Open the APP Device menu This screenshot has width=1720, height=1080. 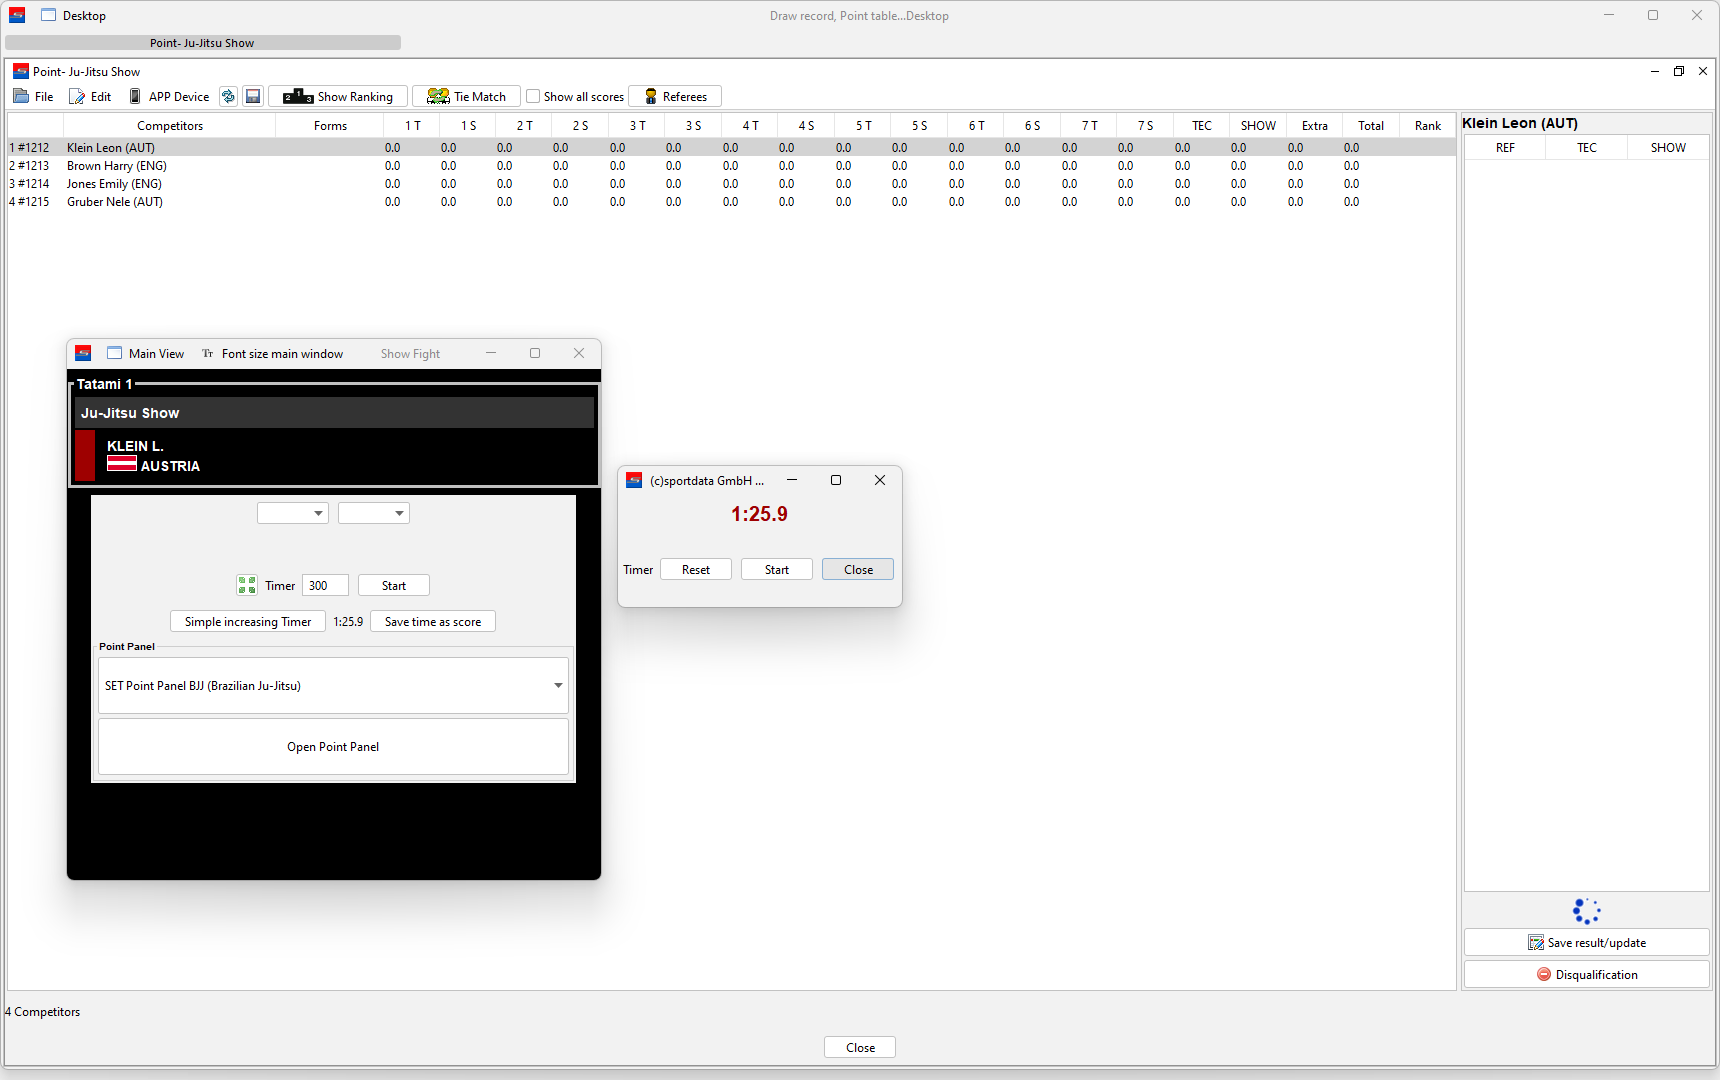click(169, 96)
